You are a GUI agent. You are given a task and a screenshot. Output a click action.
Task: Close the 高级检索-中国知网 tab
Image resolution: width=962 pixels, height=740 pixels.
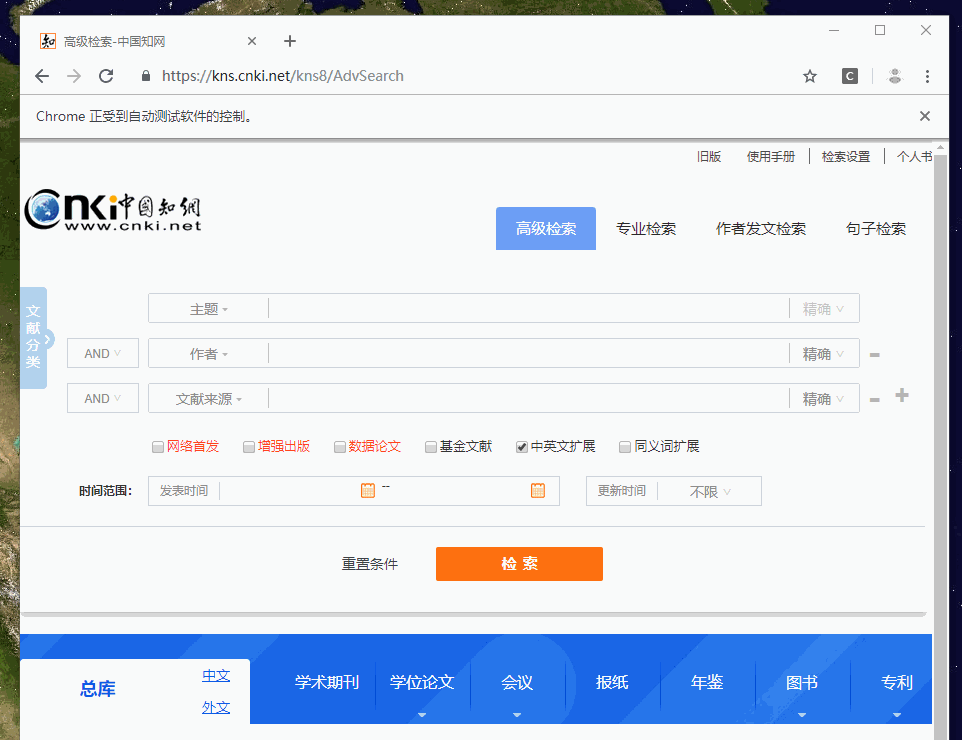click(252, 41)
